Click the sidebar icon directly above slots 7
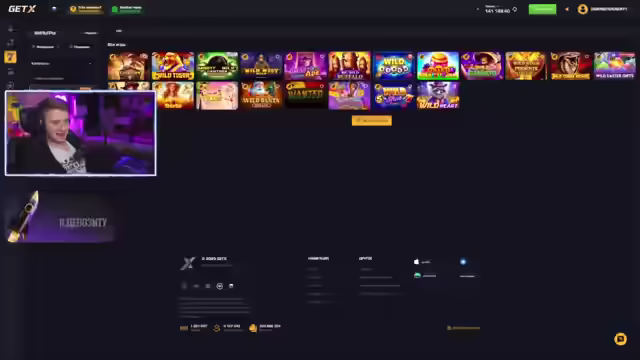Image resolution: width=640 pixels, height=360 pixels. pos(11,42)
